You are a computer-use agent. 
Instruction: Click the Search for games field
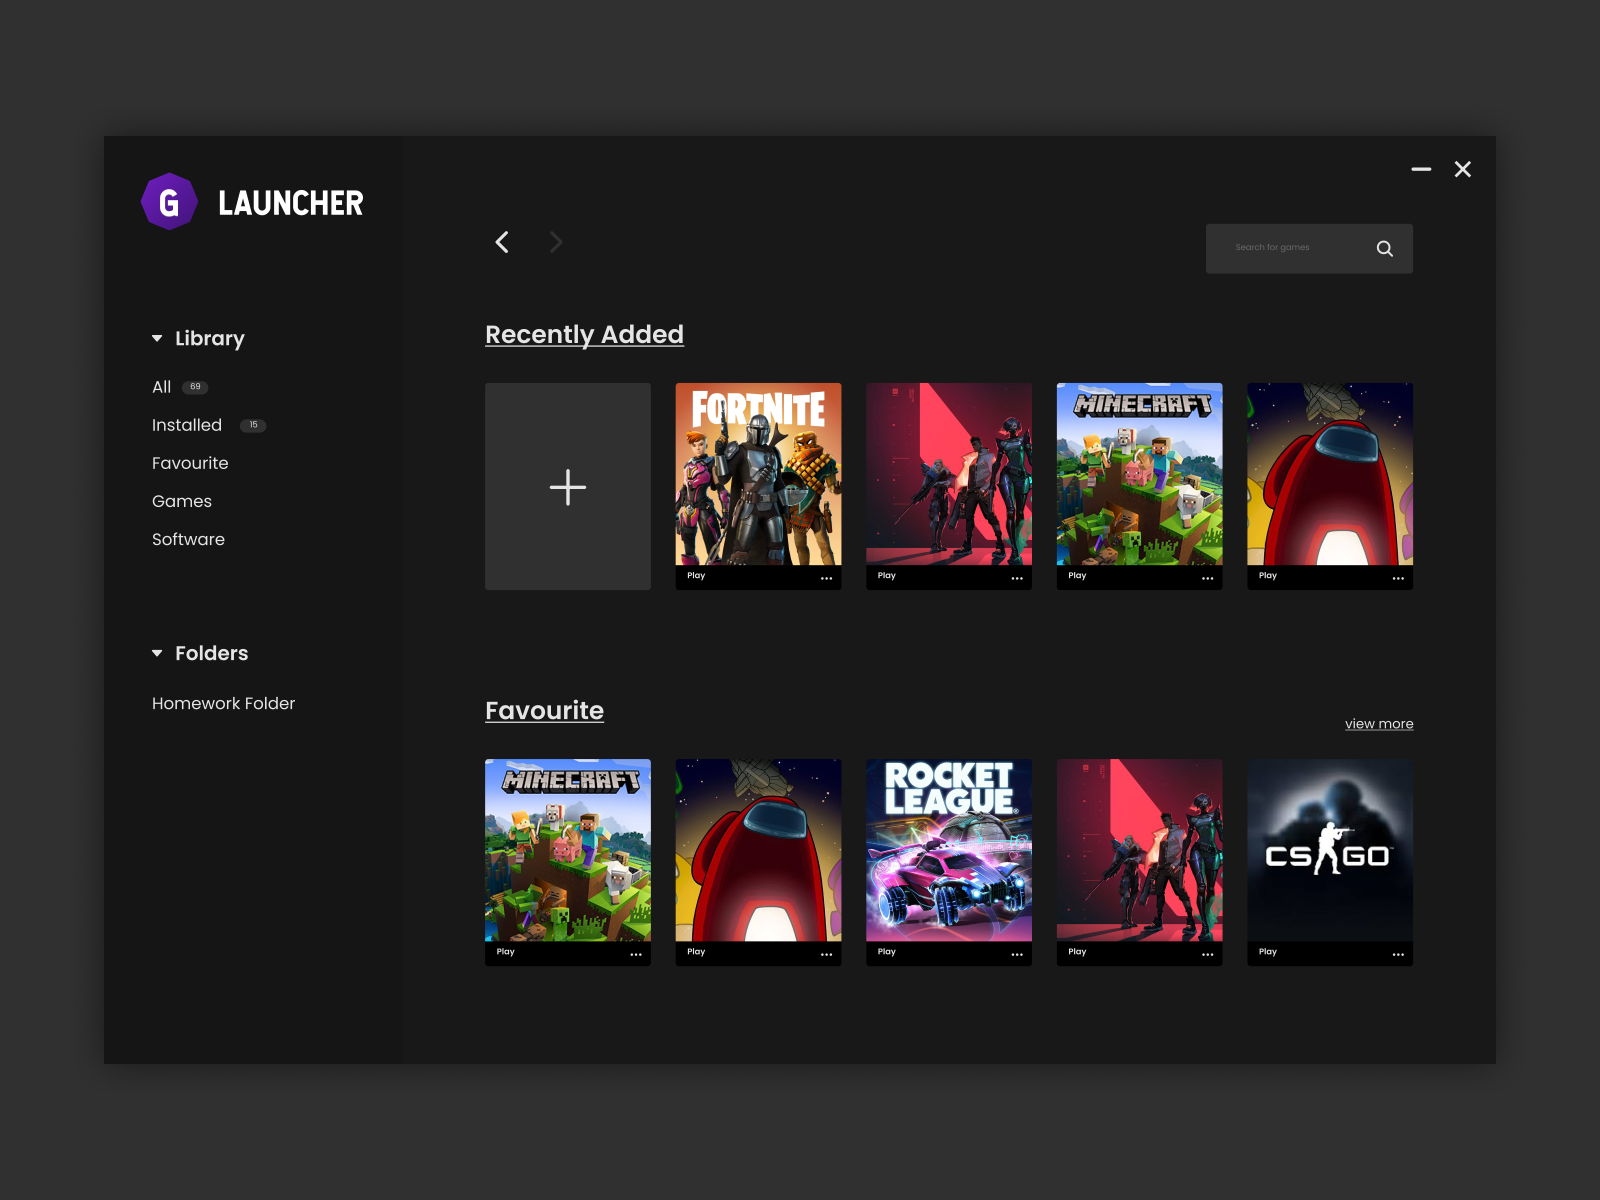coord(1309,248)
